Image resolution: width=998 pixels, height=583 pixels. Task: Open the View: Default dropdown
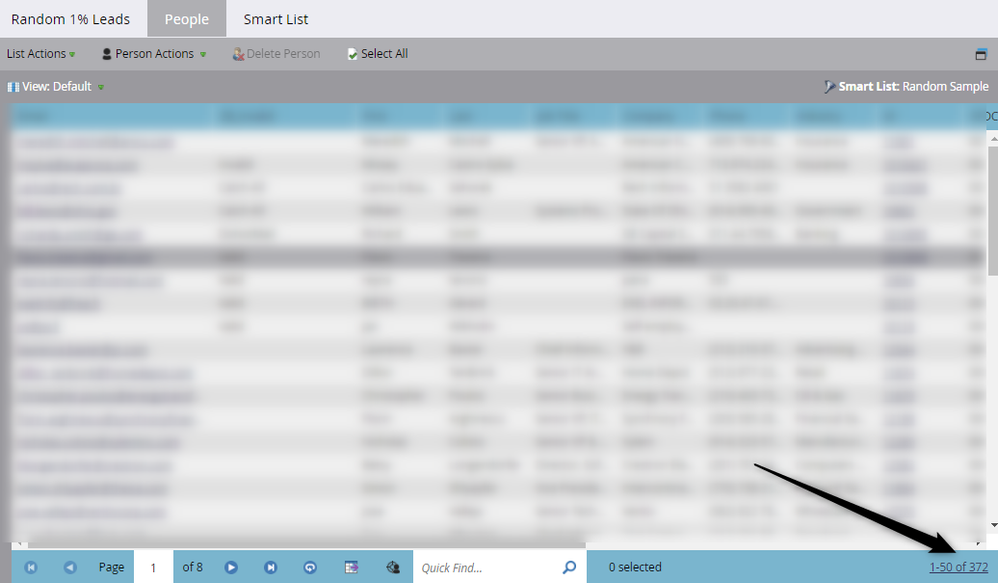click(56, 87)
